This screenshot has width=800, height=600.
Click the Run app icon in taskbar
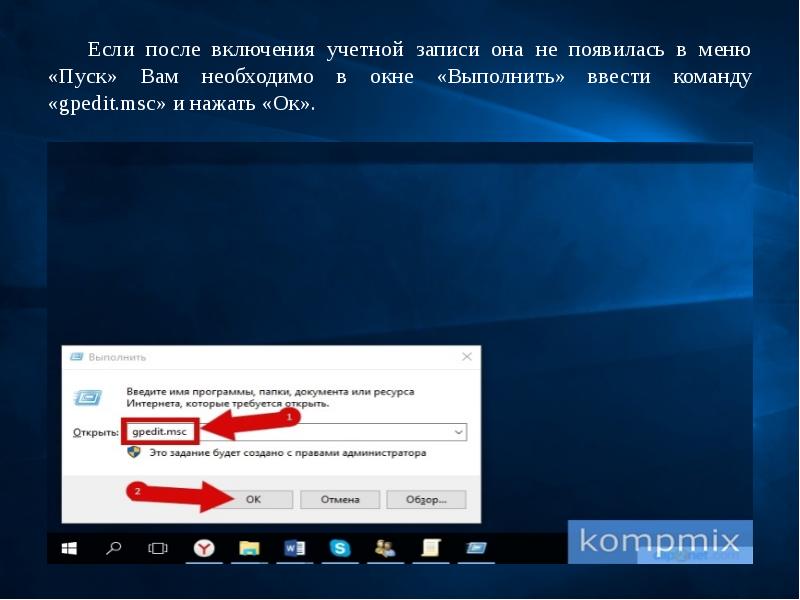tap(476, 548)
